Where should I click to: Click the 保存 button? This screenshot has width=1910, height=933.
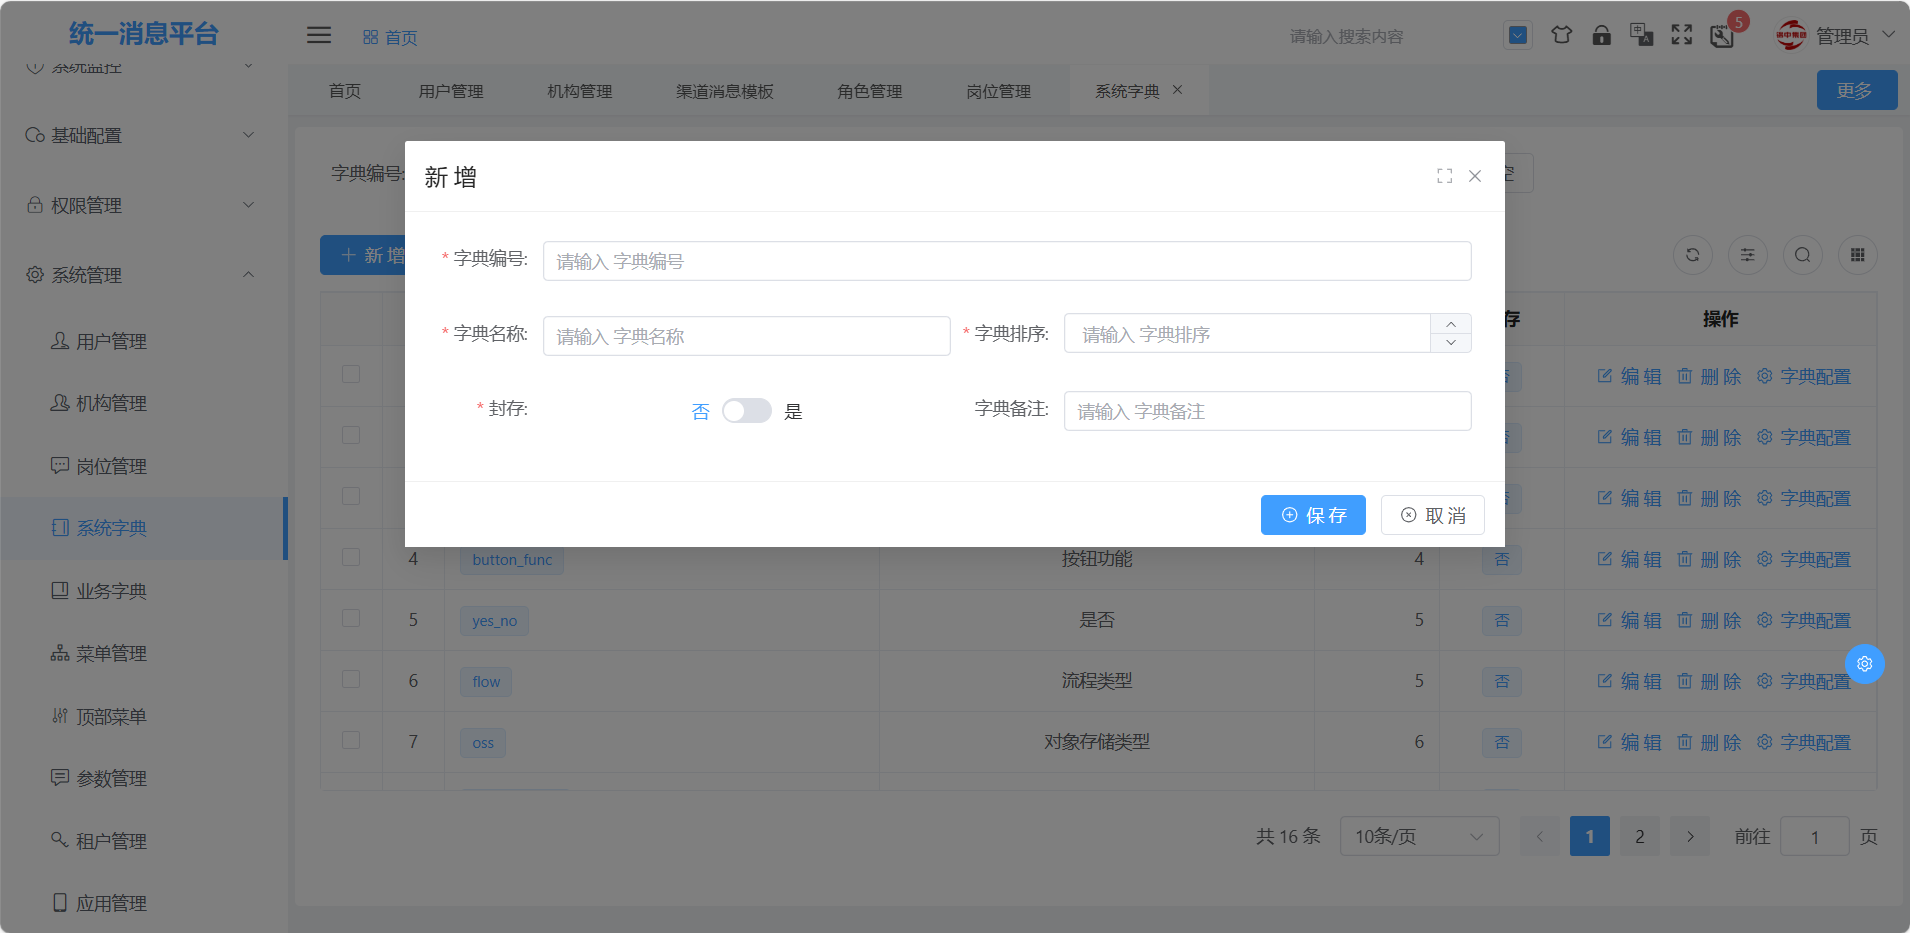tap(1313, 515)
